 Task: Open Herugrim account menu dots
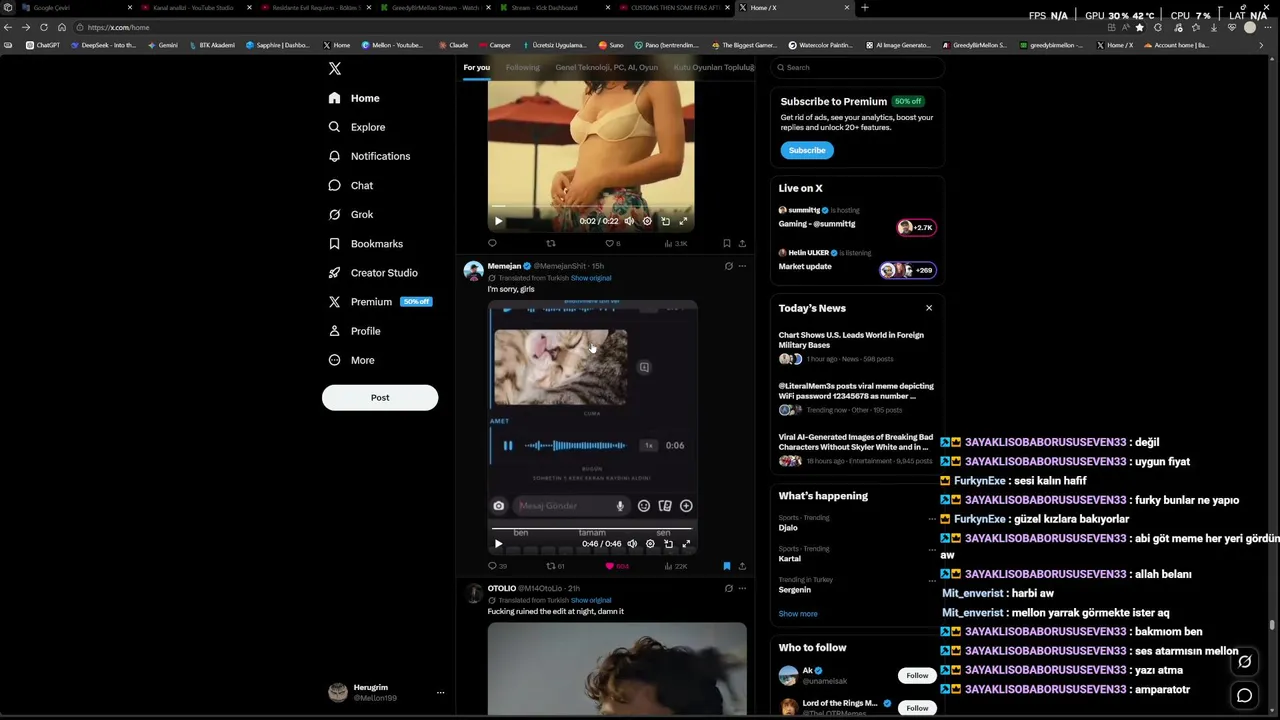tap(440, 692)
